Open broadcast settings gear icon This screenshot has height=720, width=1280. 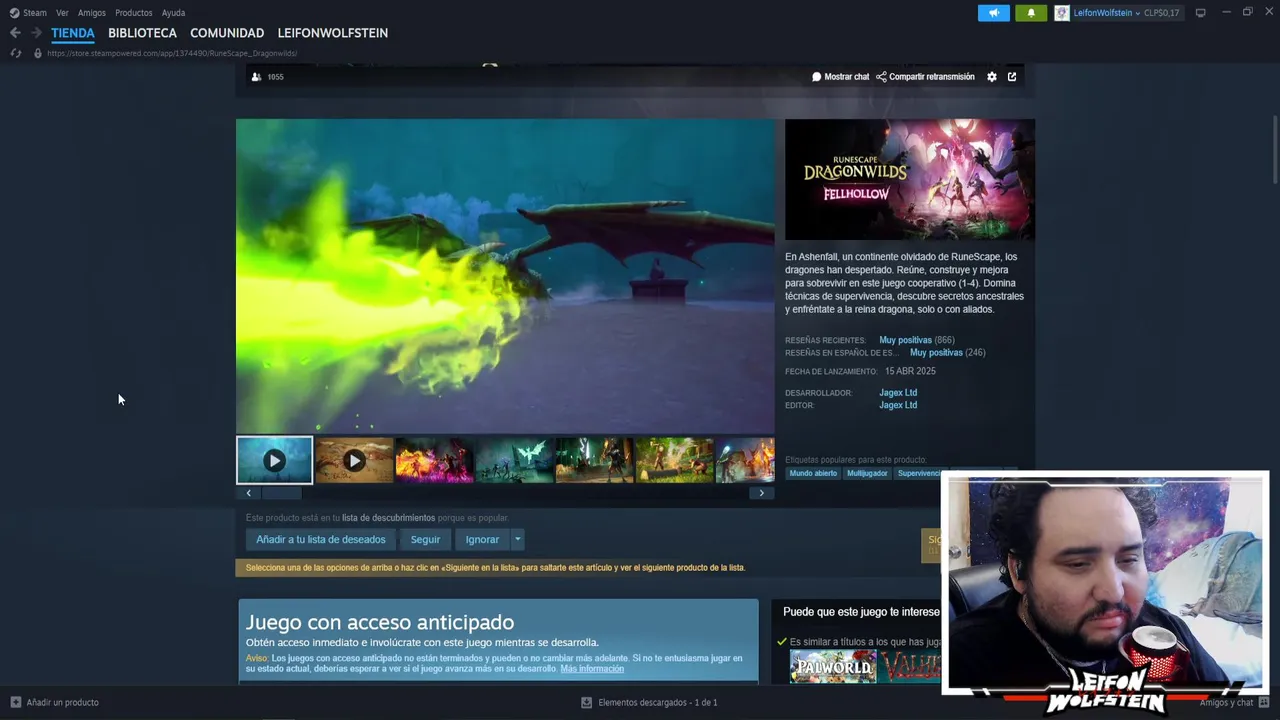[x=992, y=77]
